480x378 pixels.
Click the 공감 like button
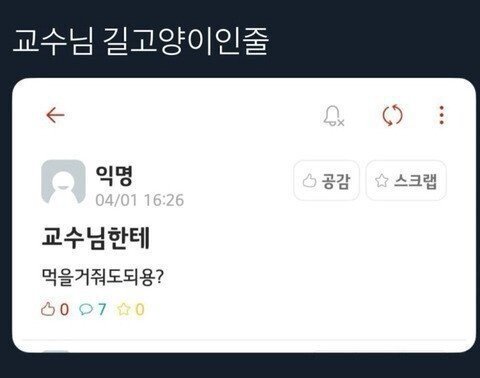(326, 181)
